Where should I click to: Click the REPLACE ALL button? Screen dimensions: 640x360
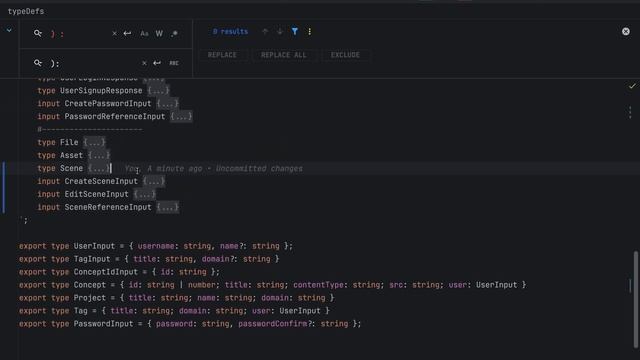[x=284, y=55]
